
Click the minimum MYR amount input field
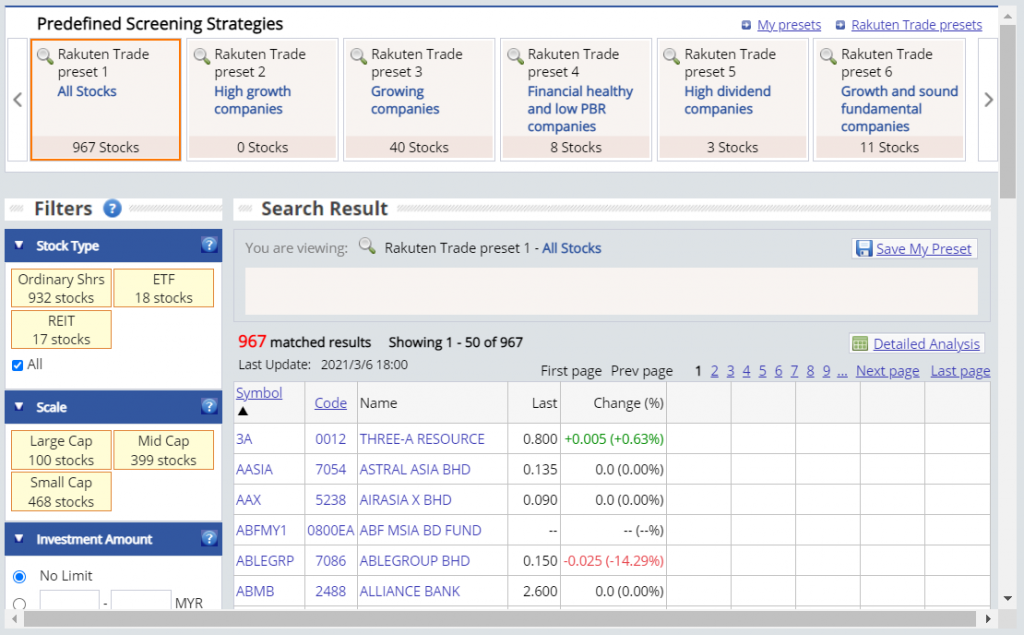tap(69, 602)
